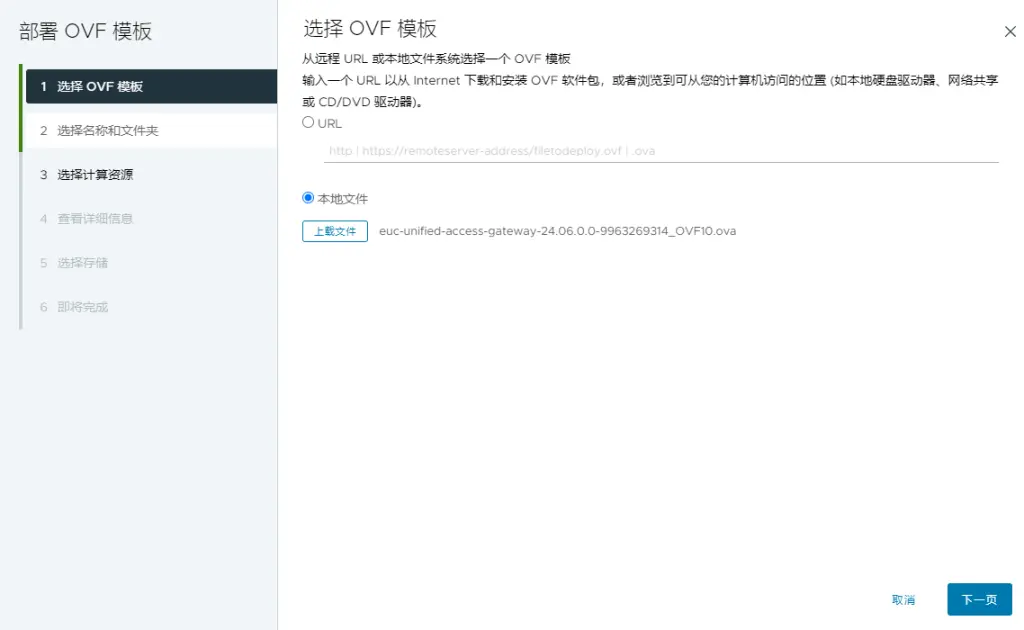Click the green step progress bar

[x=20, y=108]
